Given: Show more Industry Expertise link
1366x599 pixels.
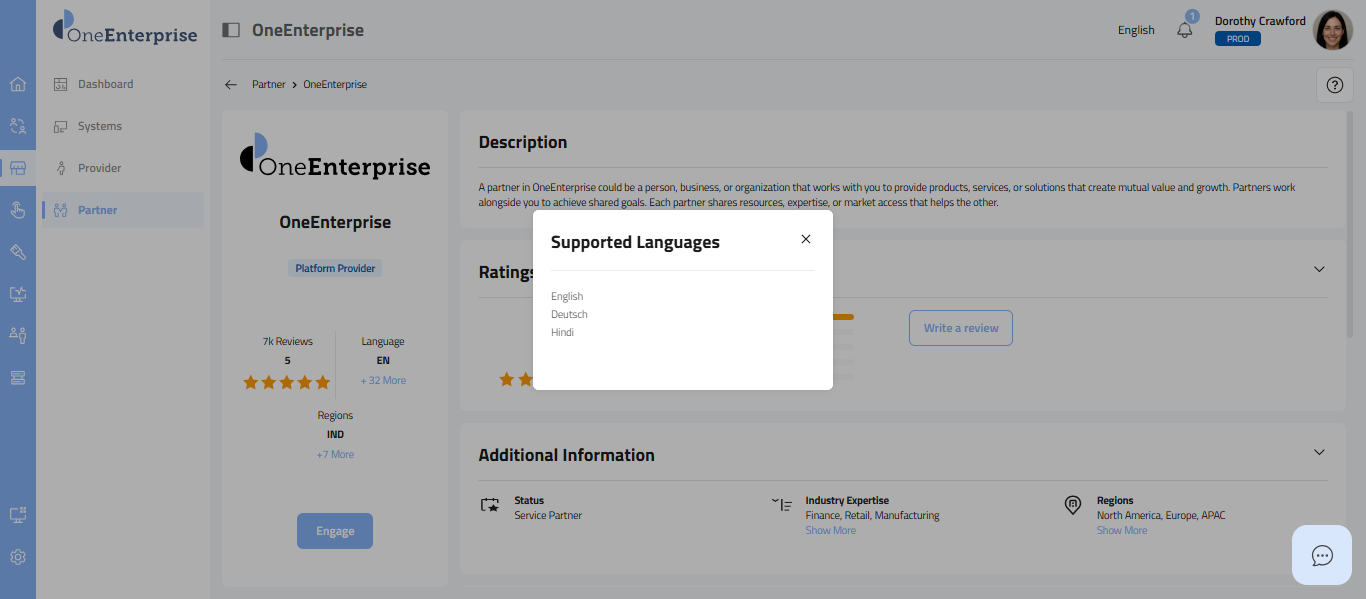Looking at the screenshot, I should (x=830, y=531).
